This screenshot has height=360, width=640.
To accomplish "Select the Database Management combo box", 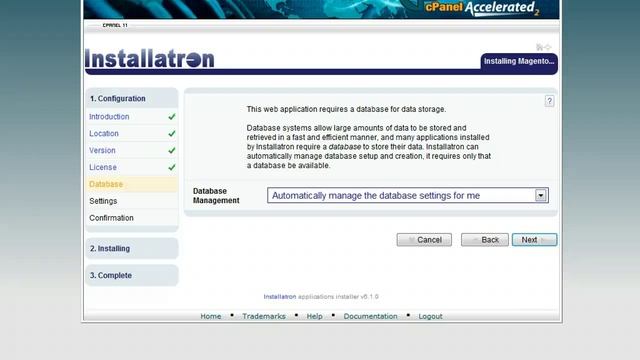I will point(408,196).
